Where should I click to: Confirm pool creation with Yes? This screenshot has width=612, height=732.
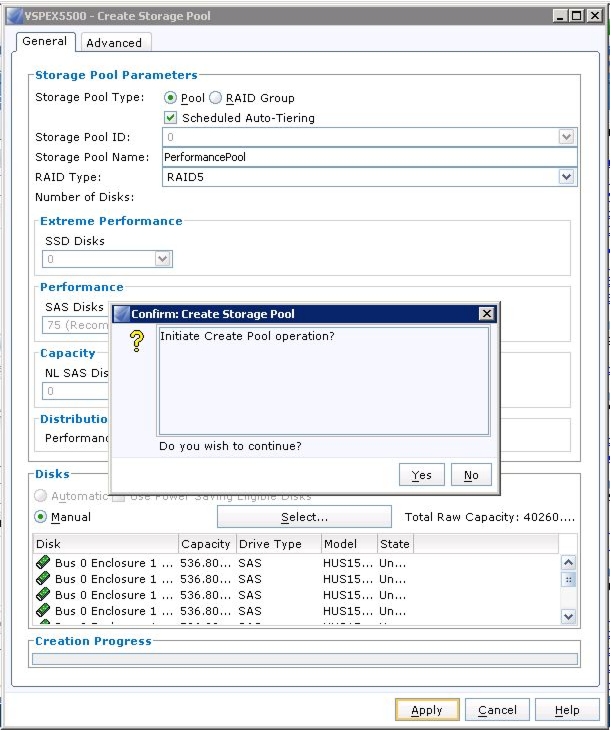422,475
